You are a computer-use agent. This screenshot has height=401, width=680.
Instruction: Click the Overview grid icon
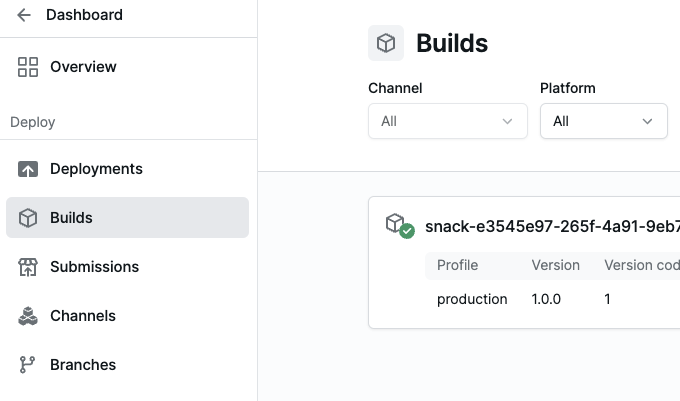click(x=28, y=67)
